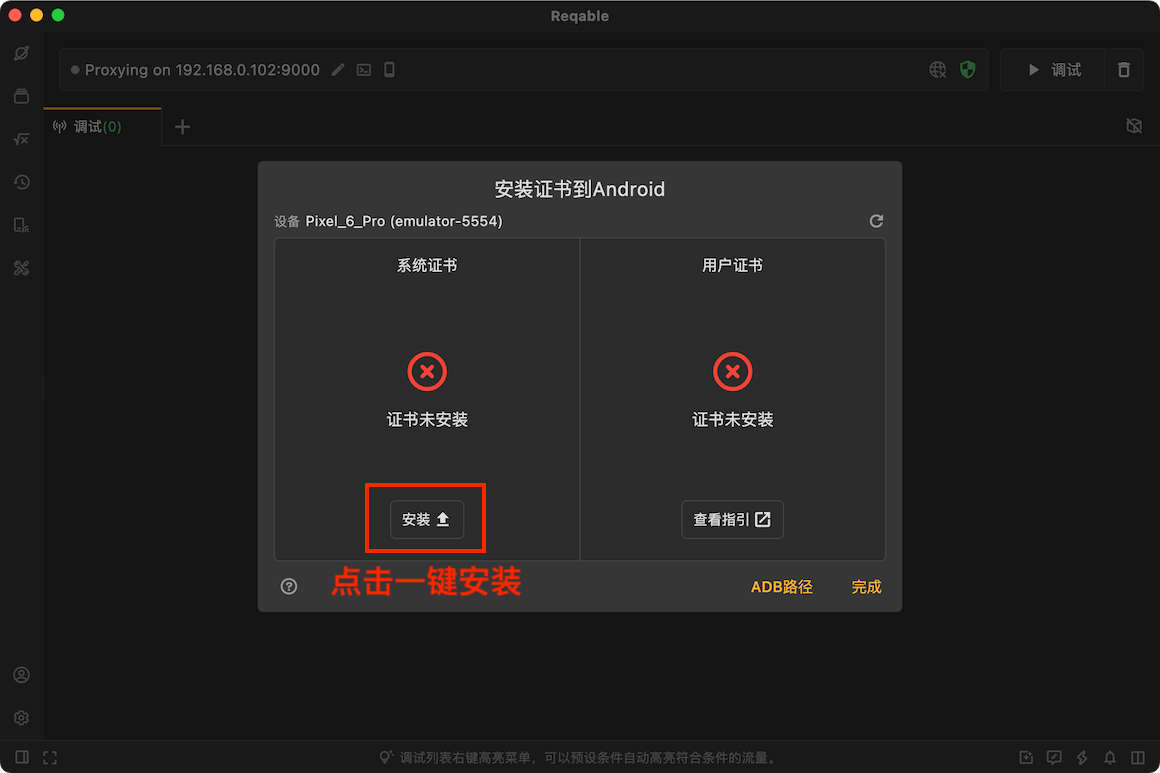
Task: Clear traffic with the trash can icon
Action: (1124, 70)
